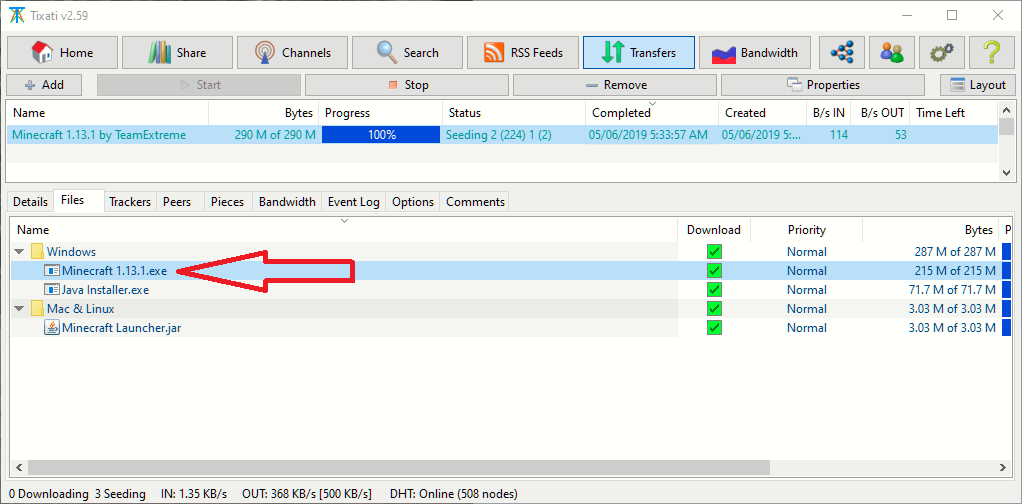Image resolution: width=1022 pixels, height=504 pixels.
Task: Change priority of Mac & Linux folder
Action: click(x=806, y=308)
